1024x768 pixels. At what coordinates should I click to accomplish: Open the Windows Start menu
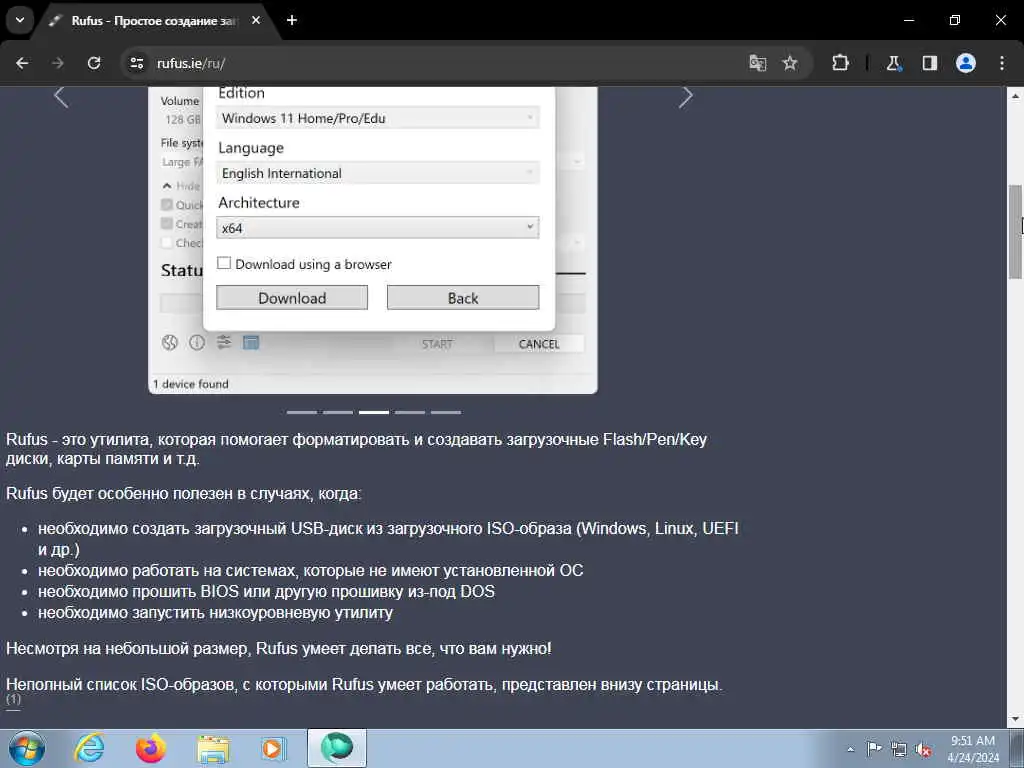click(27, 748)
